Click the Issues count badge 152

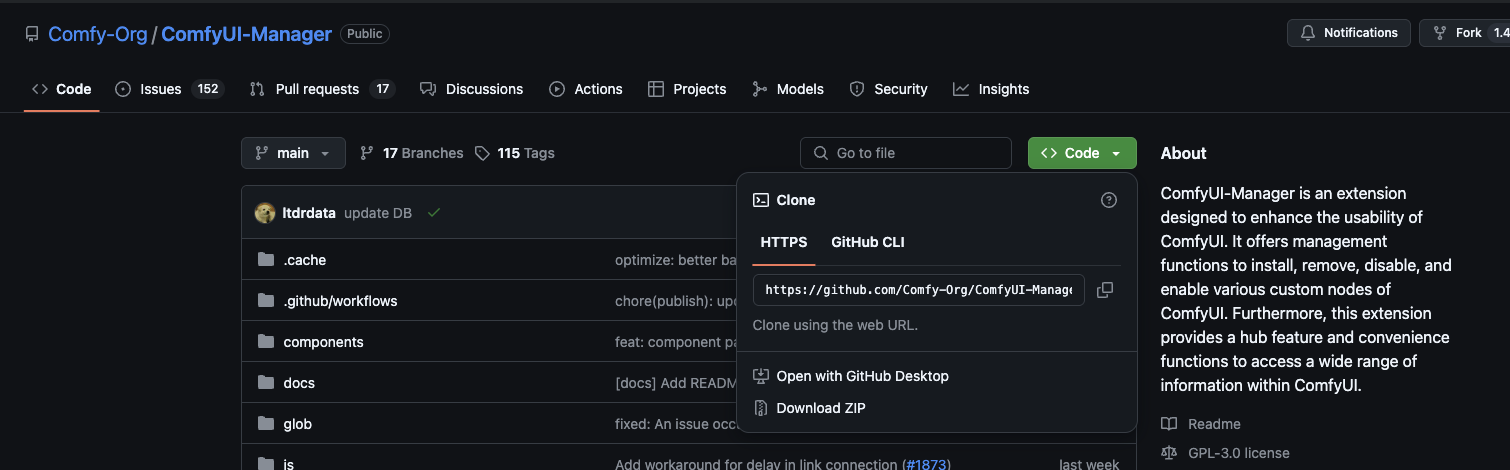(x=208, y=89)
